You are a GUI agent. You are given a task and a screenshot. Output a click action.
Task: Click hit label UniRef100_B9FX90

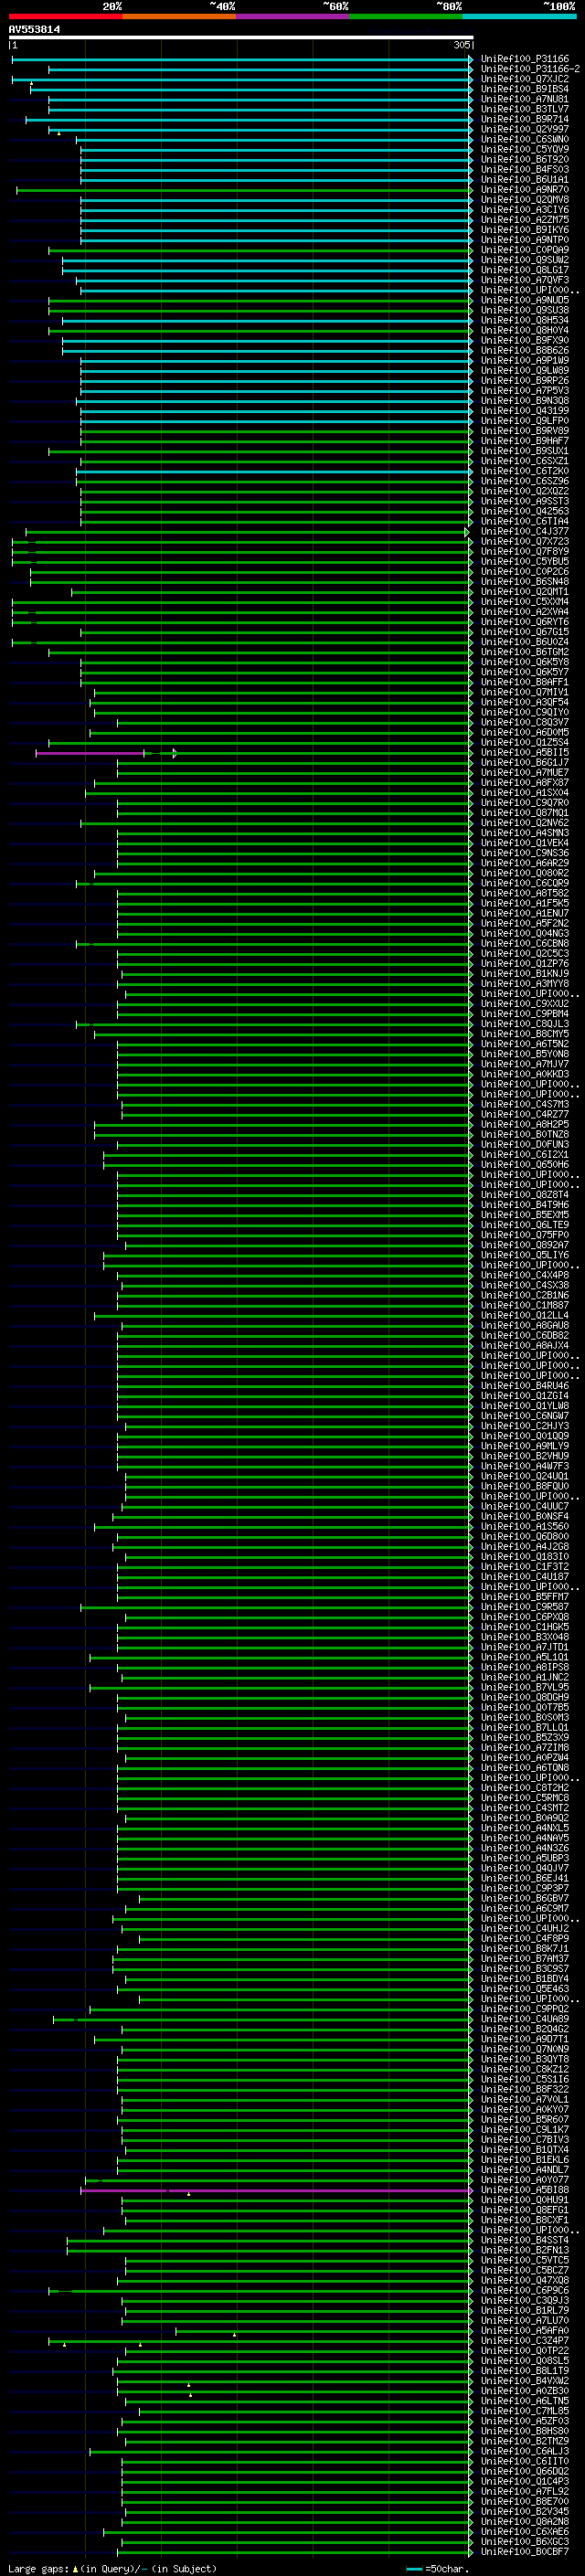(x=524, y=340)
